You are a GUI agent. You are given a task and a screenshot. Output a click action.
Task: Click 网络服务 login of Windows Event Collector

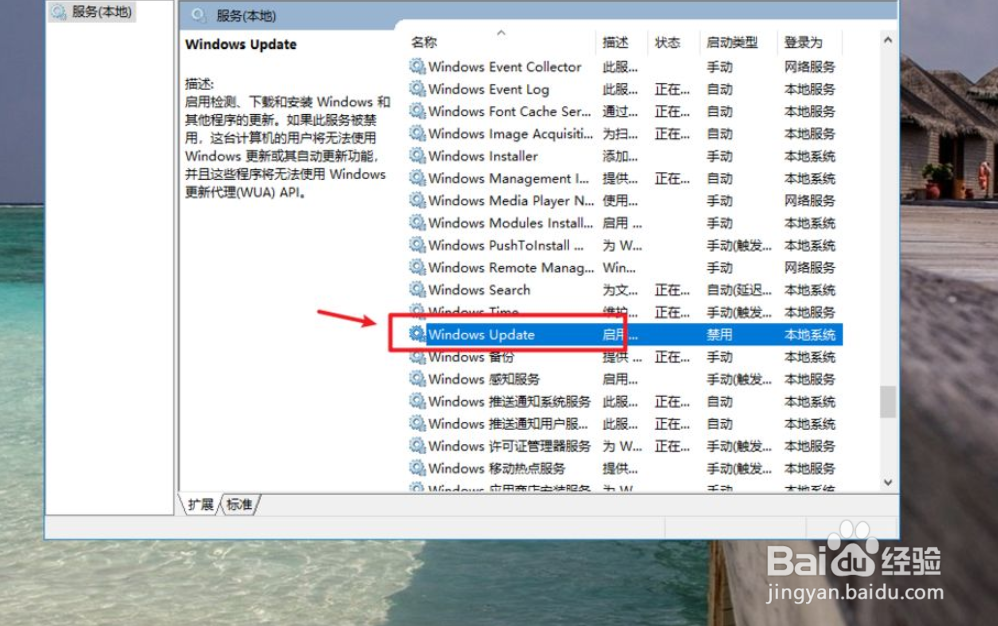[809, 66]
